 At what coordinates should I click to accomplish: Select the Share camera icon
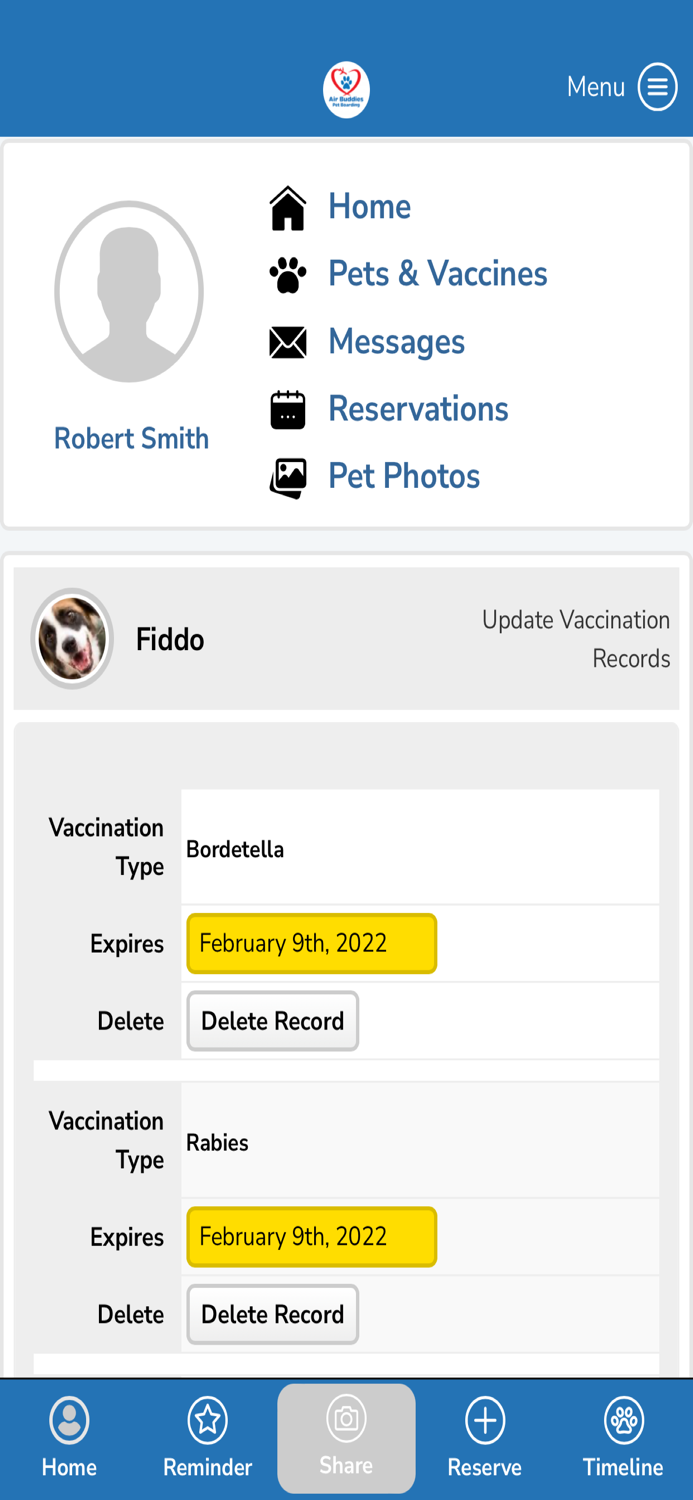click(346, 1420)
